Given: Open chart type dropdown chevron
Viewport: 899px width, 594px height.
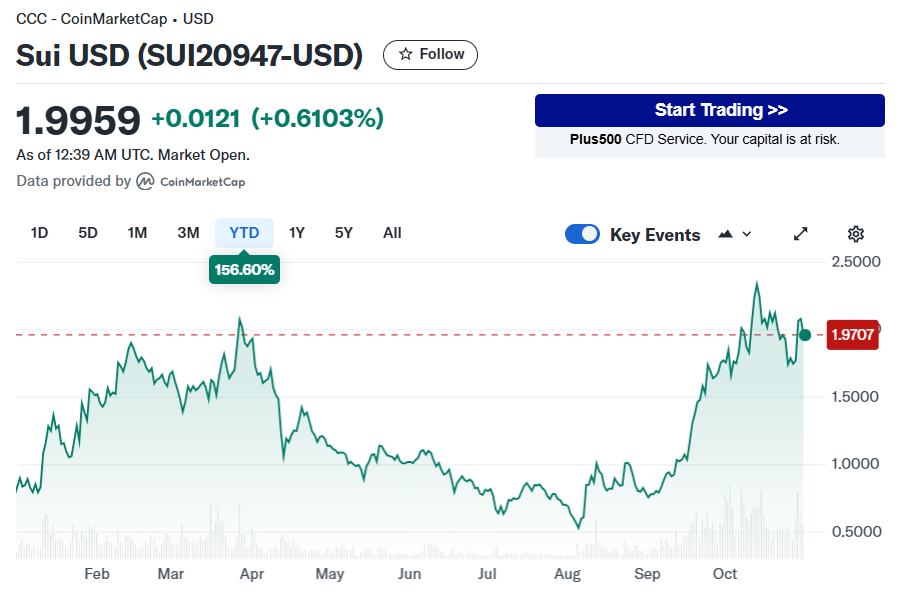Looking at the screenshot, I should [x=746, y=234].
